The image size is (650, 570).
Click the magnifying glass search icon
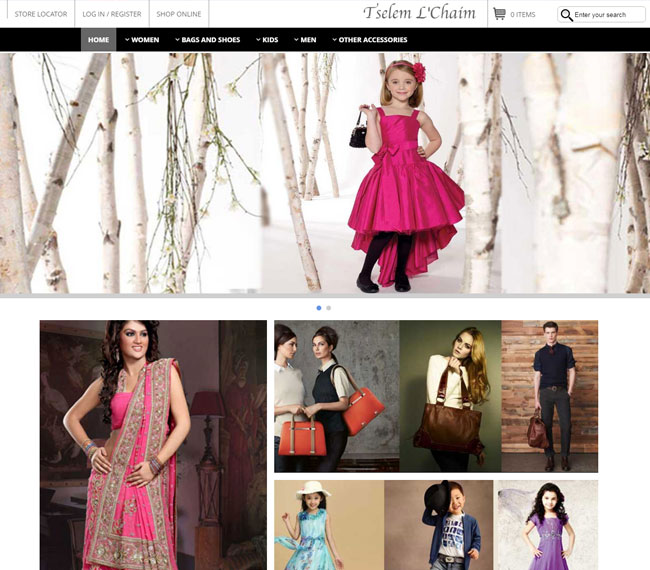point(567,15)
